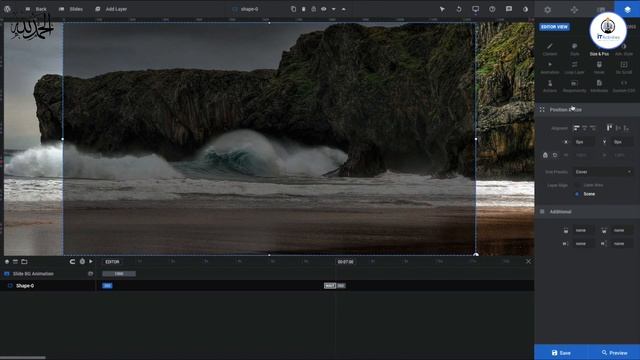
Task: Align layer vertically to the bottom
Action: (x=627, y=128)
